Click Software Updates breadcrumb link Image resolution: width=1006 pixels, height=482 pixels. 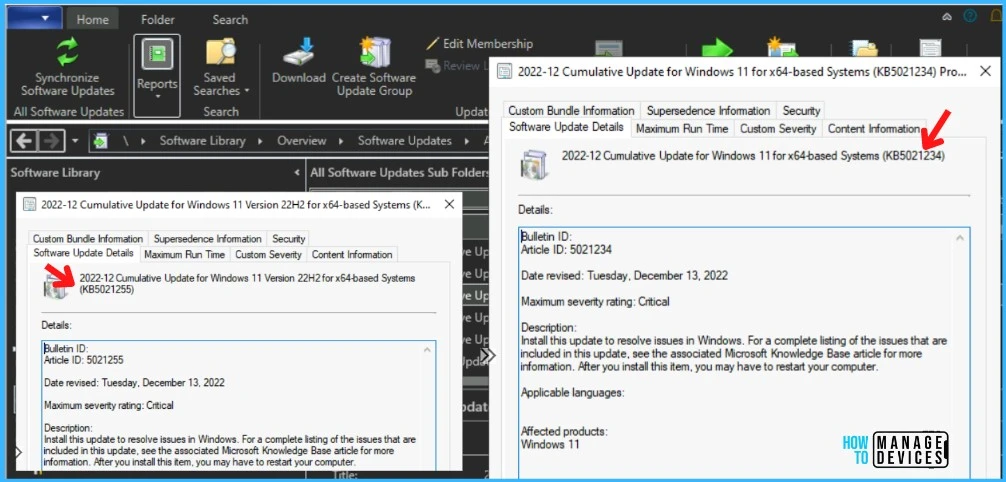tap(405, 141)
